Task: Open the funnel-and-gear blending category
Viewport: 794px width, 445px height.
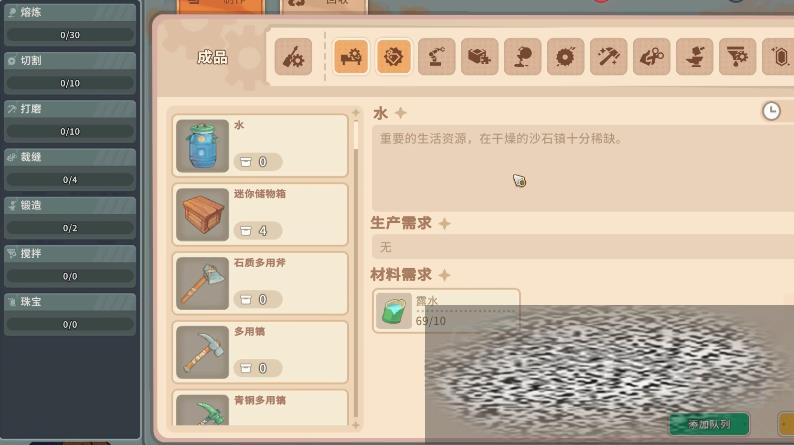Action: [x=738, y=57]
